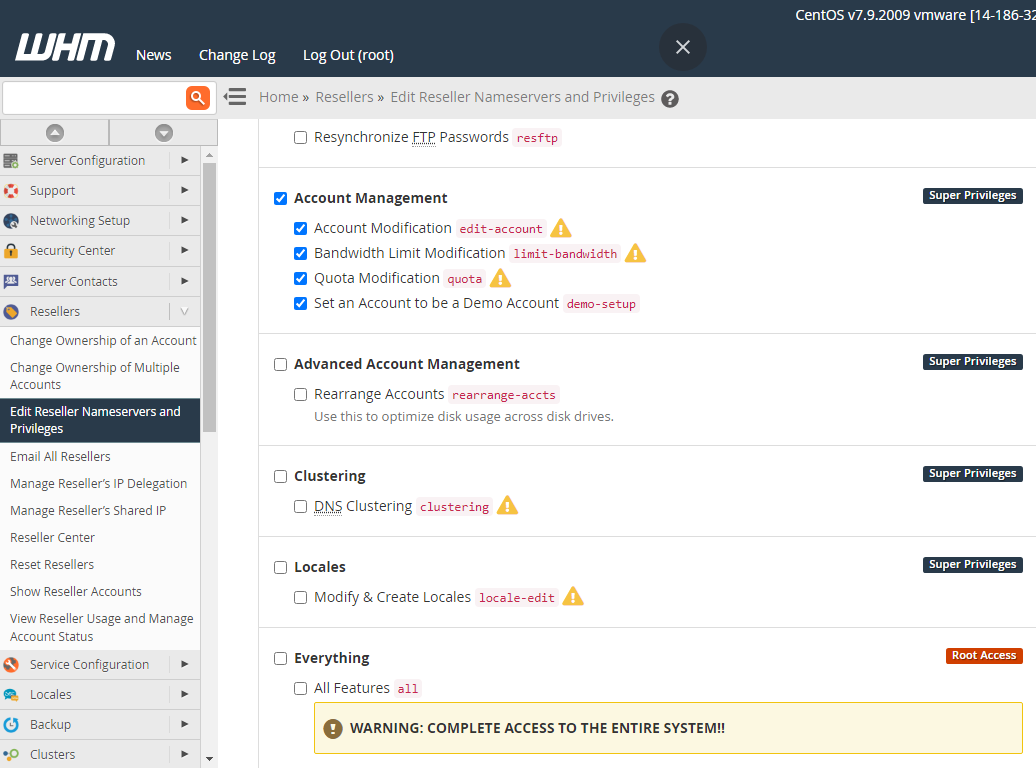Expand the Service Configuration sidebar section
The width and height of the screenshot is (1036, 768).
pos(90,664)
